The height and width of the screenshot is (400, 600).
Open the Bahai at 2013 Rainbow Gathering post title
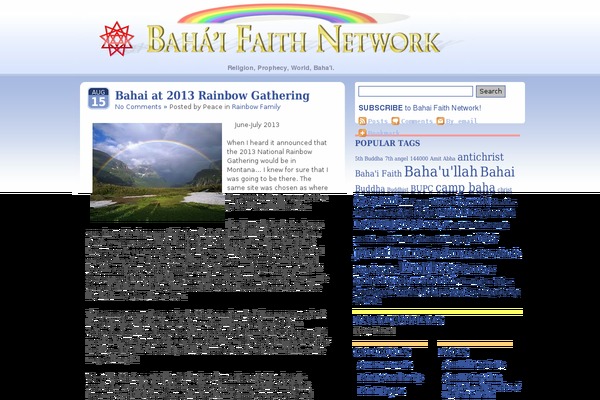point(212,95)
